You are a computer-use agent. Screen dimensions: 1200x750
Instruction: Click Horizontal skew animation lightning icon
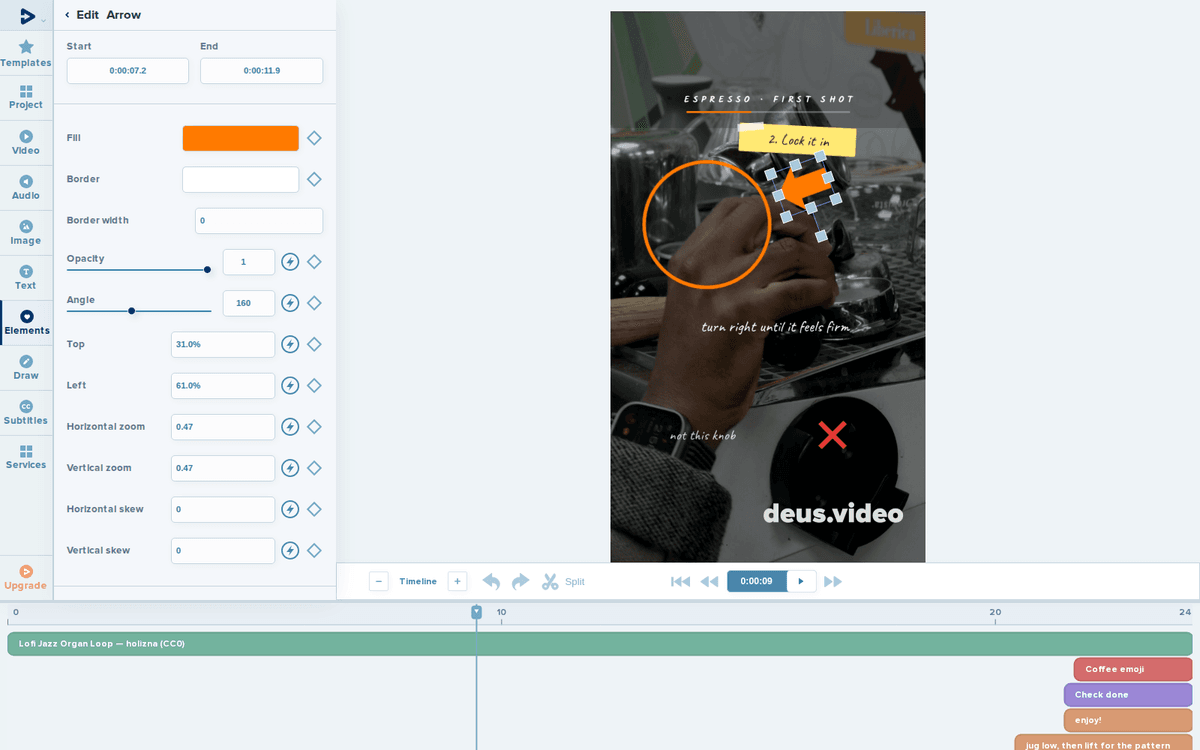point(290,509)
